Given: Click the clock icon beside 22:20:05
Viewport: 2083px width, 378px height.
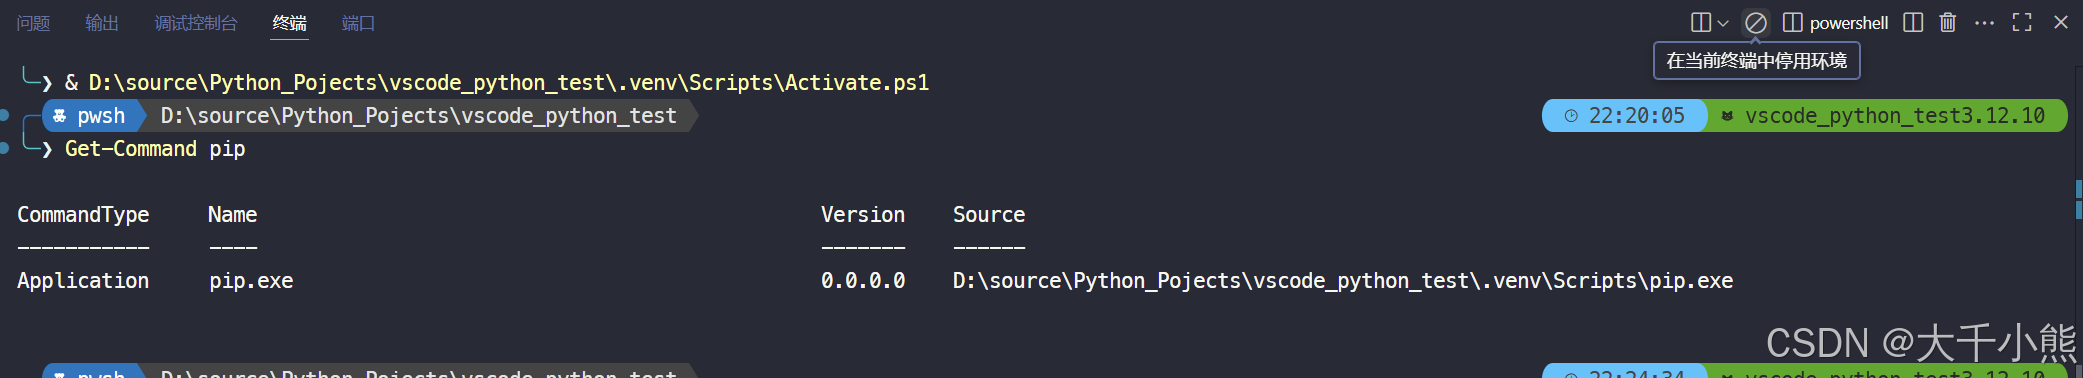Looking at the screenshot, I should pyautogui.click(x=1571, y=116).
